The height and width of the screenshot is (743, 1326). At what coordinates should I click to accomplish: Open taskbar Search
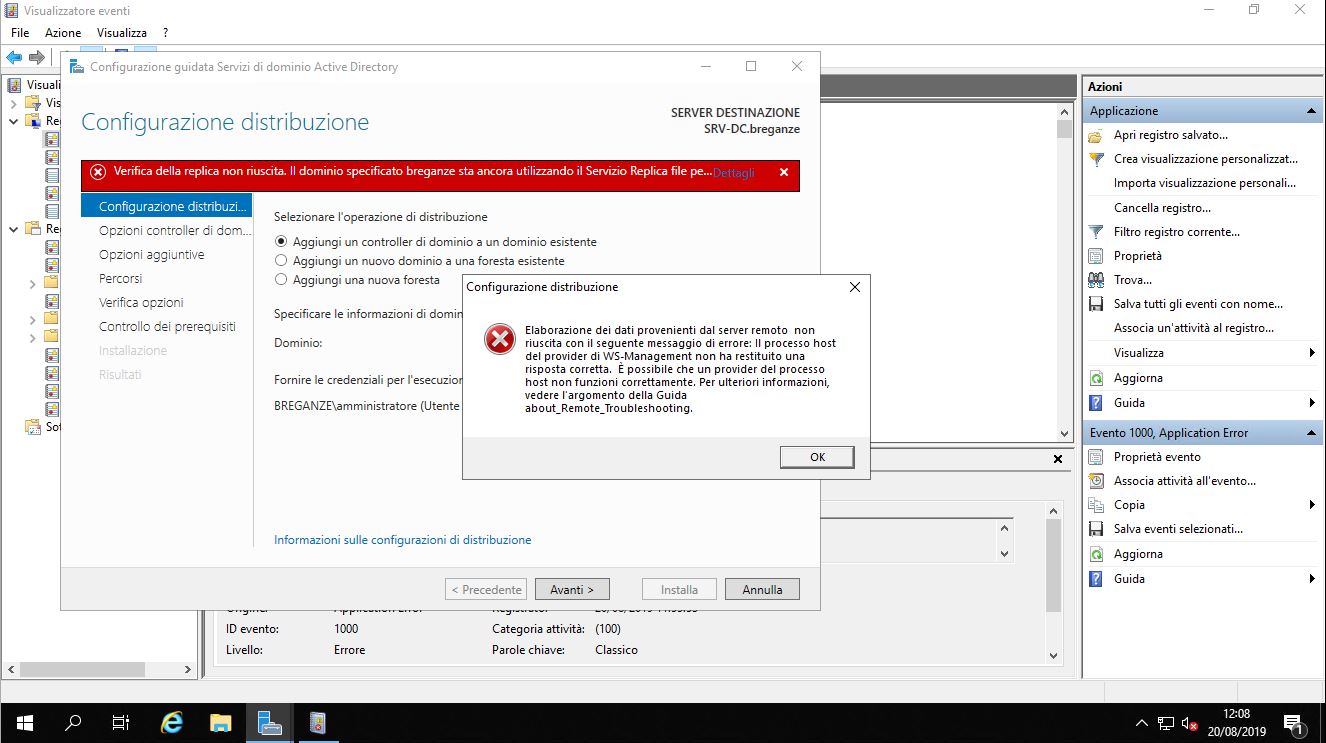click(73, 723)
